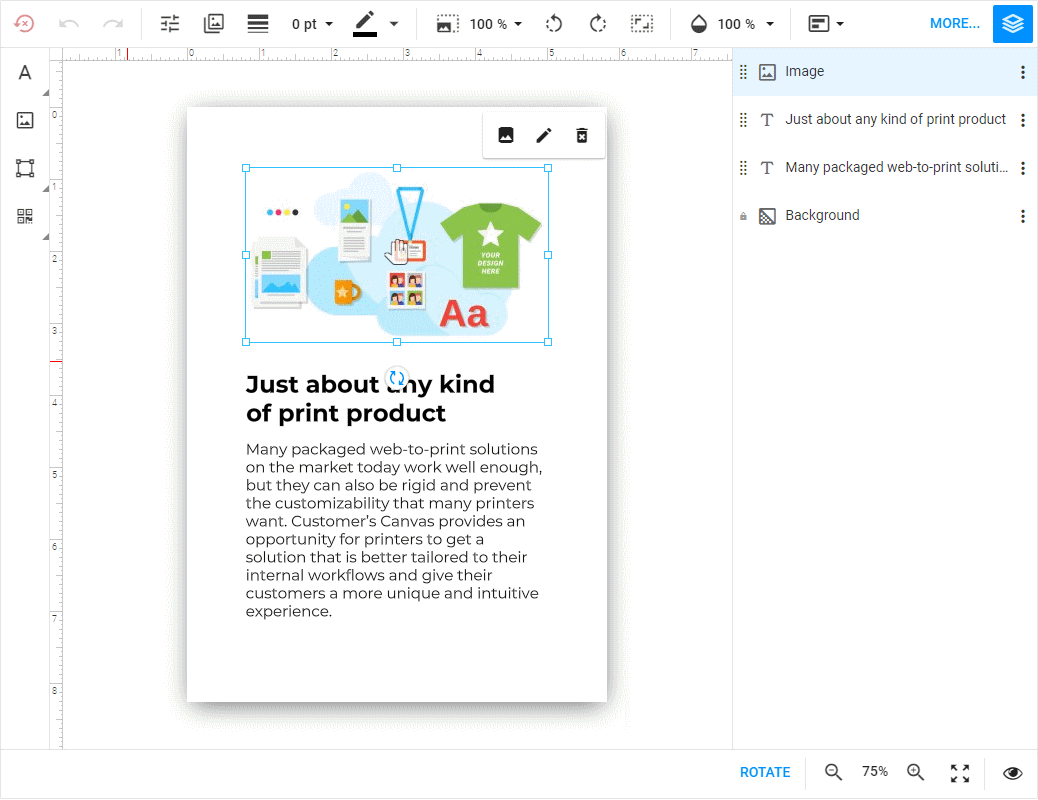Viewport: 1038px width, 800px height.
Task: Open the 100 % image scale dropdown
Action: point(496,25)
